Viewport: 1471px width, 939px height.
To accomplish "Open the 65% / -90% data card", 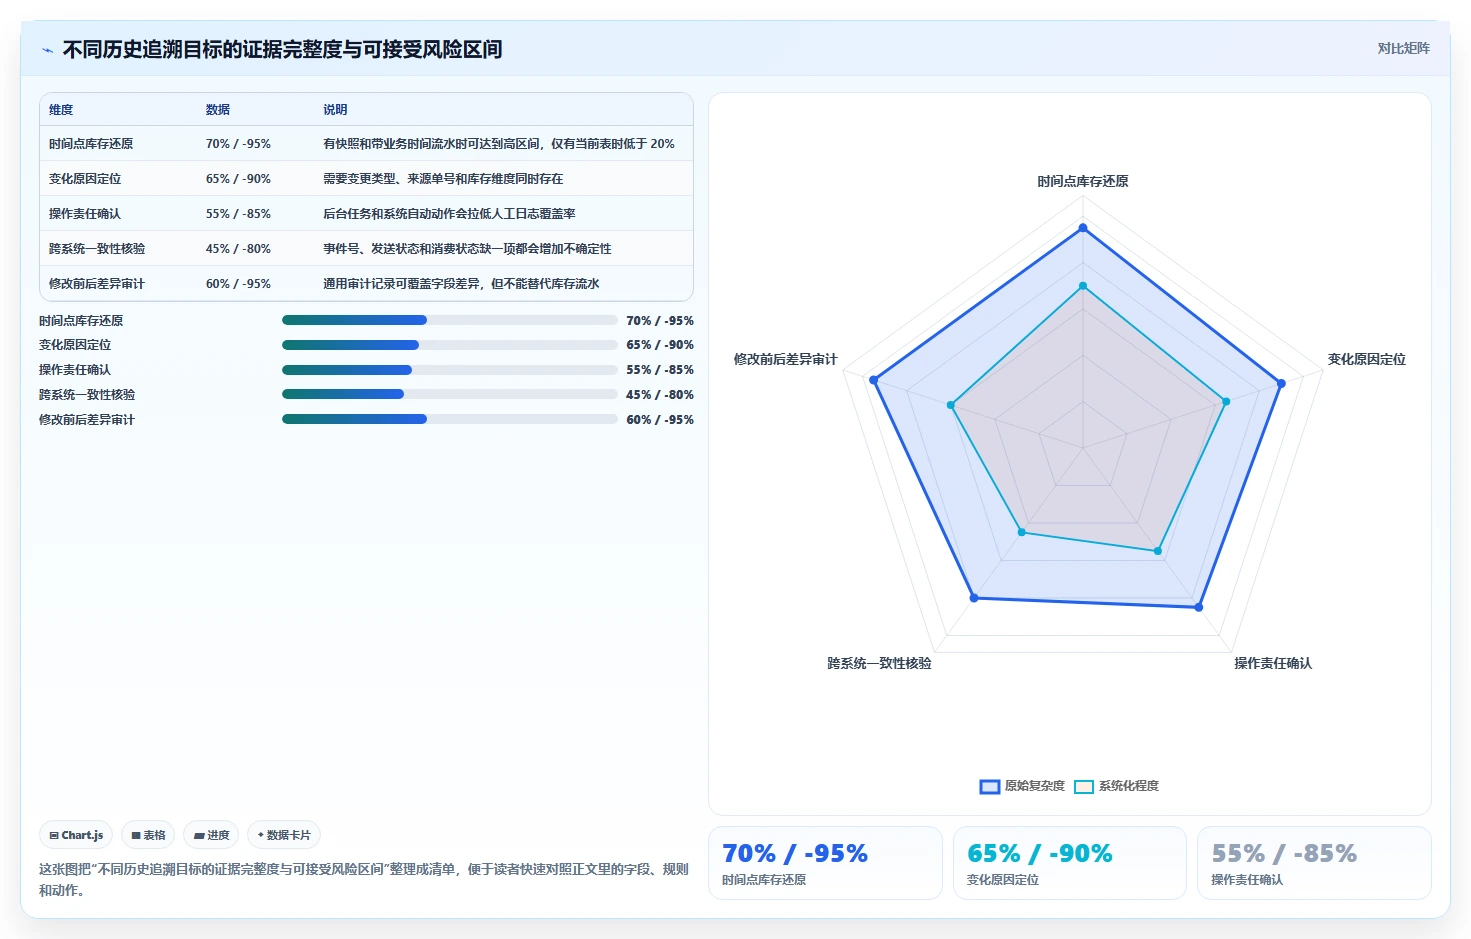I will (x=1070, y=863).
